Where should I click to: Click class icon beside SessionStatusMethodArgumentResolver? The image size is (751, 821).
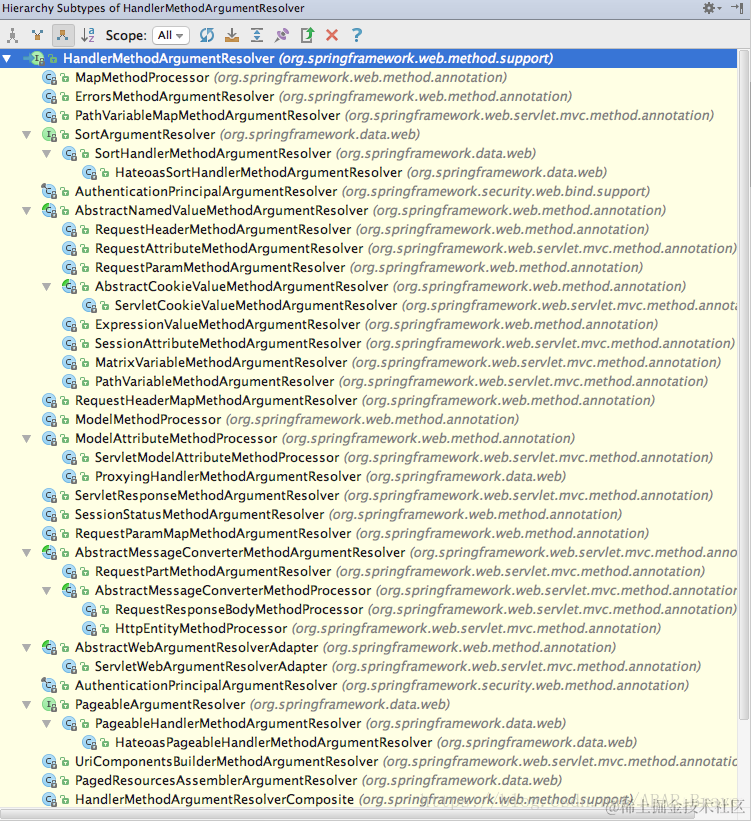point(50,515)
